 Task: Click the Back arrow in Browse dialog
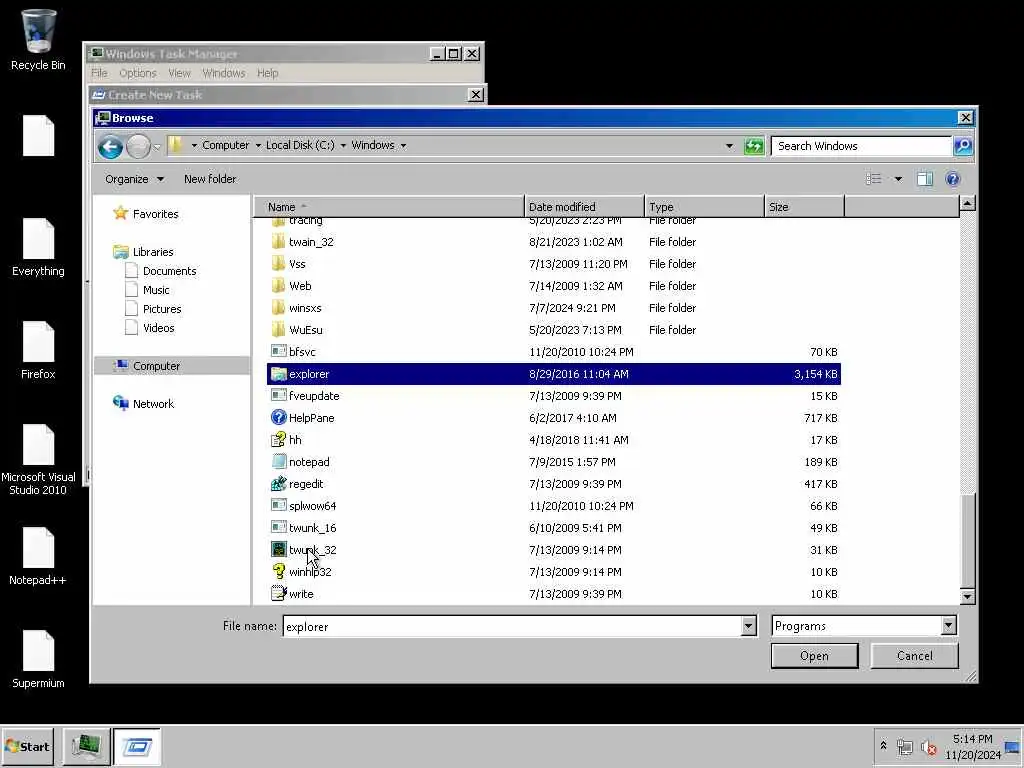tap(110, 146)
